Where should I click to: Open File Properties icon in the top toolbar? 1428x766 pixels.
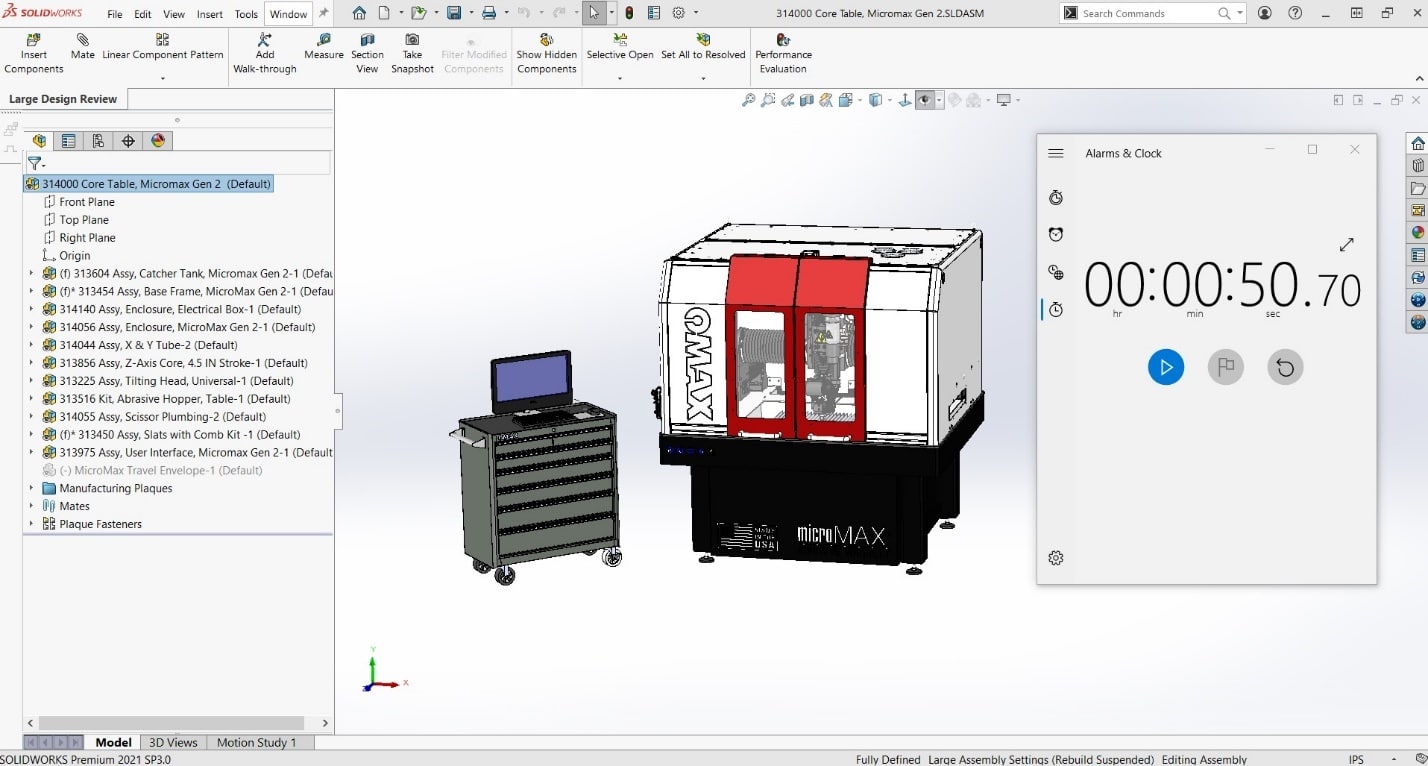point(654,13)
